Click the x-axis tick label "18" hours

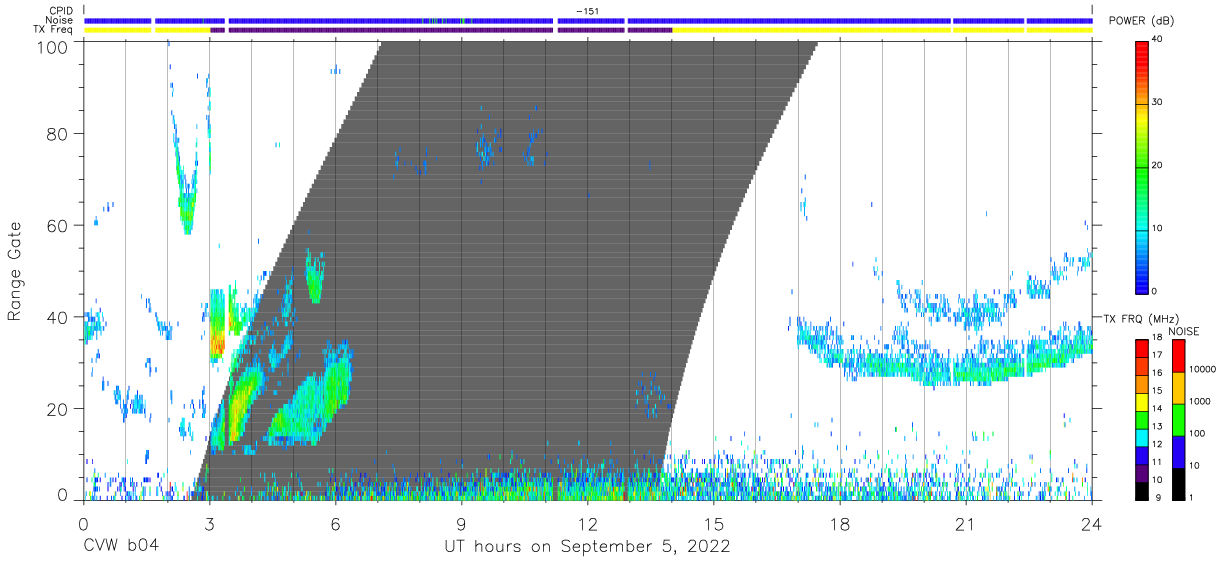pos(840,522)
